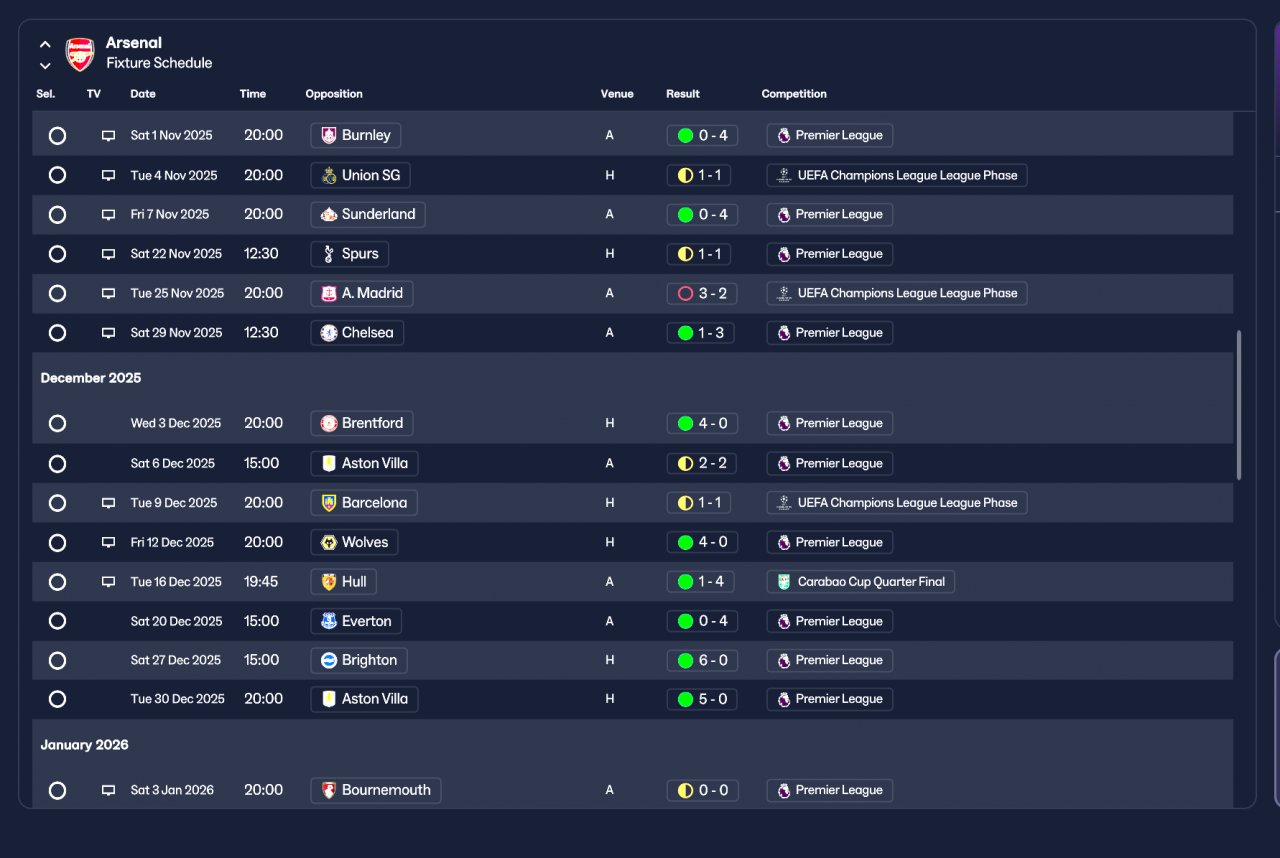Click Premier League in the Chelsea row

[830, 333]
